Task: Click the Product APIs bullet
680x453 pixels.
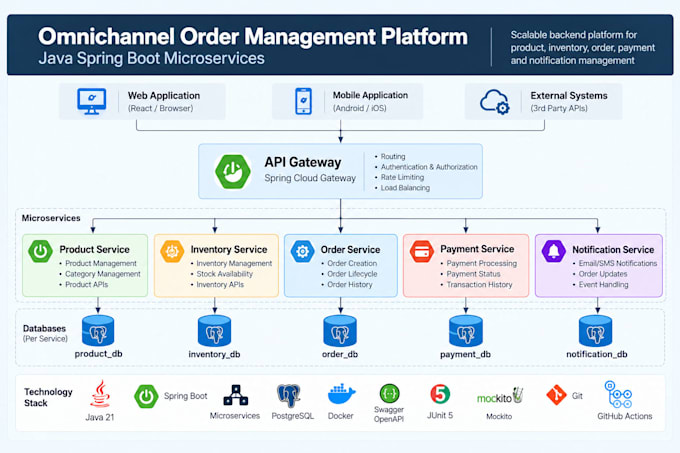Action: click(x=86, y=285)
